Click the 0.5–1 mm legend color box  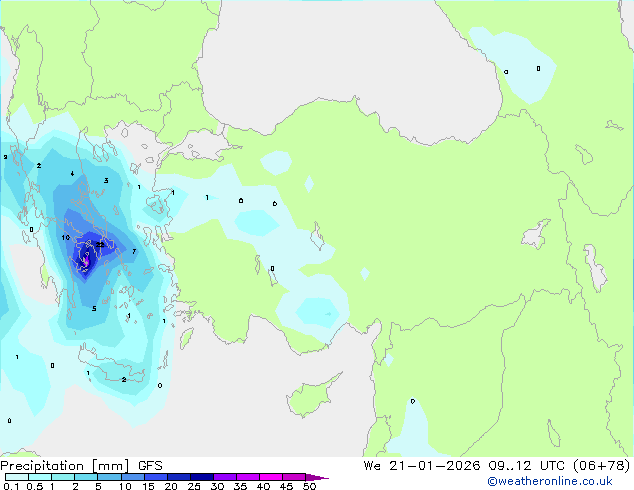(40, 477)
